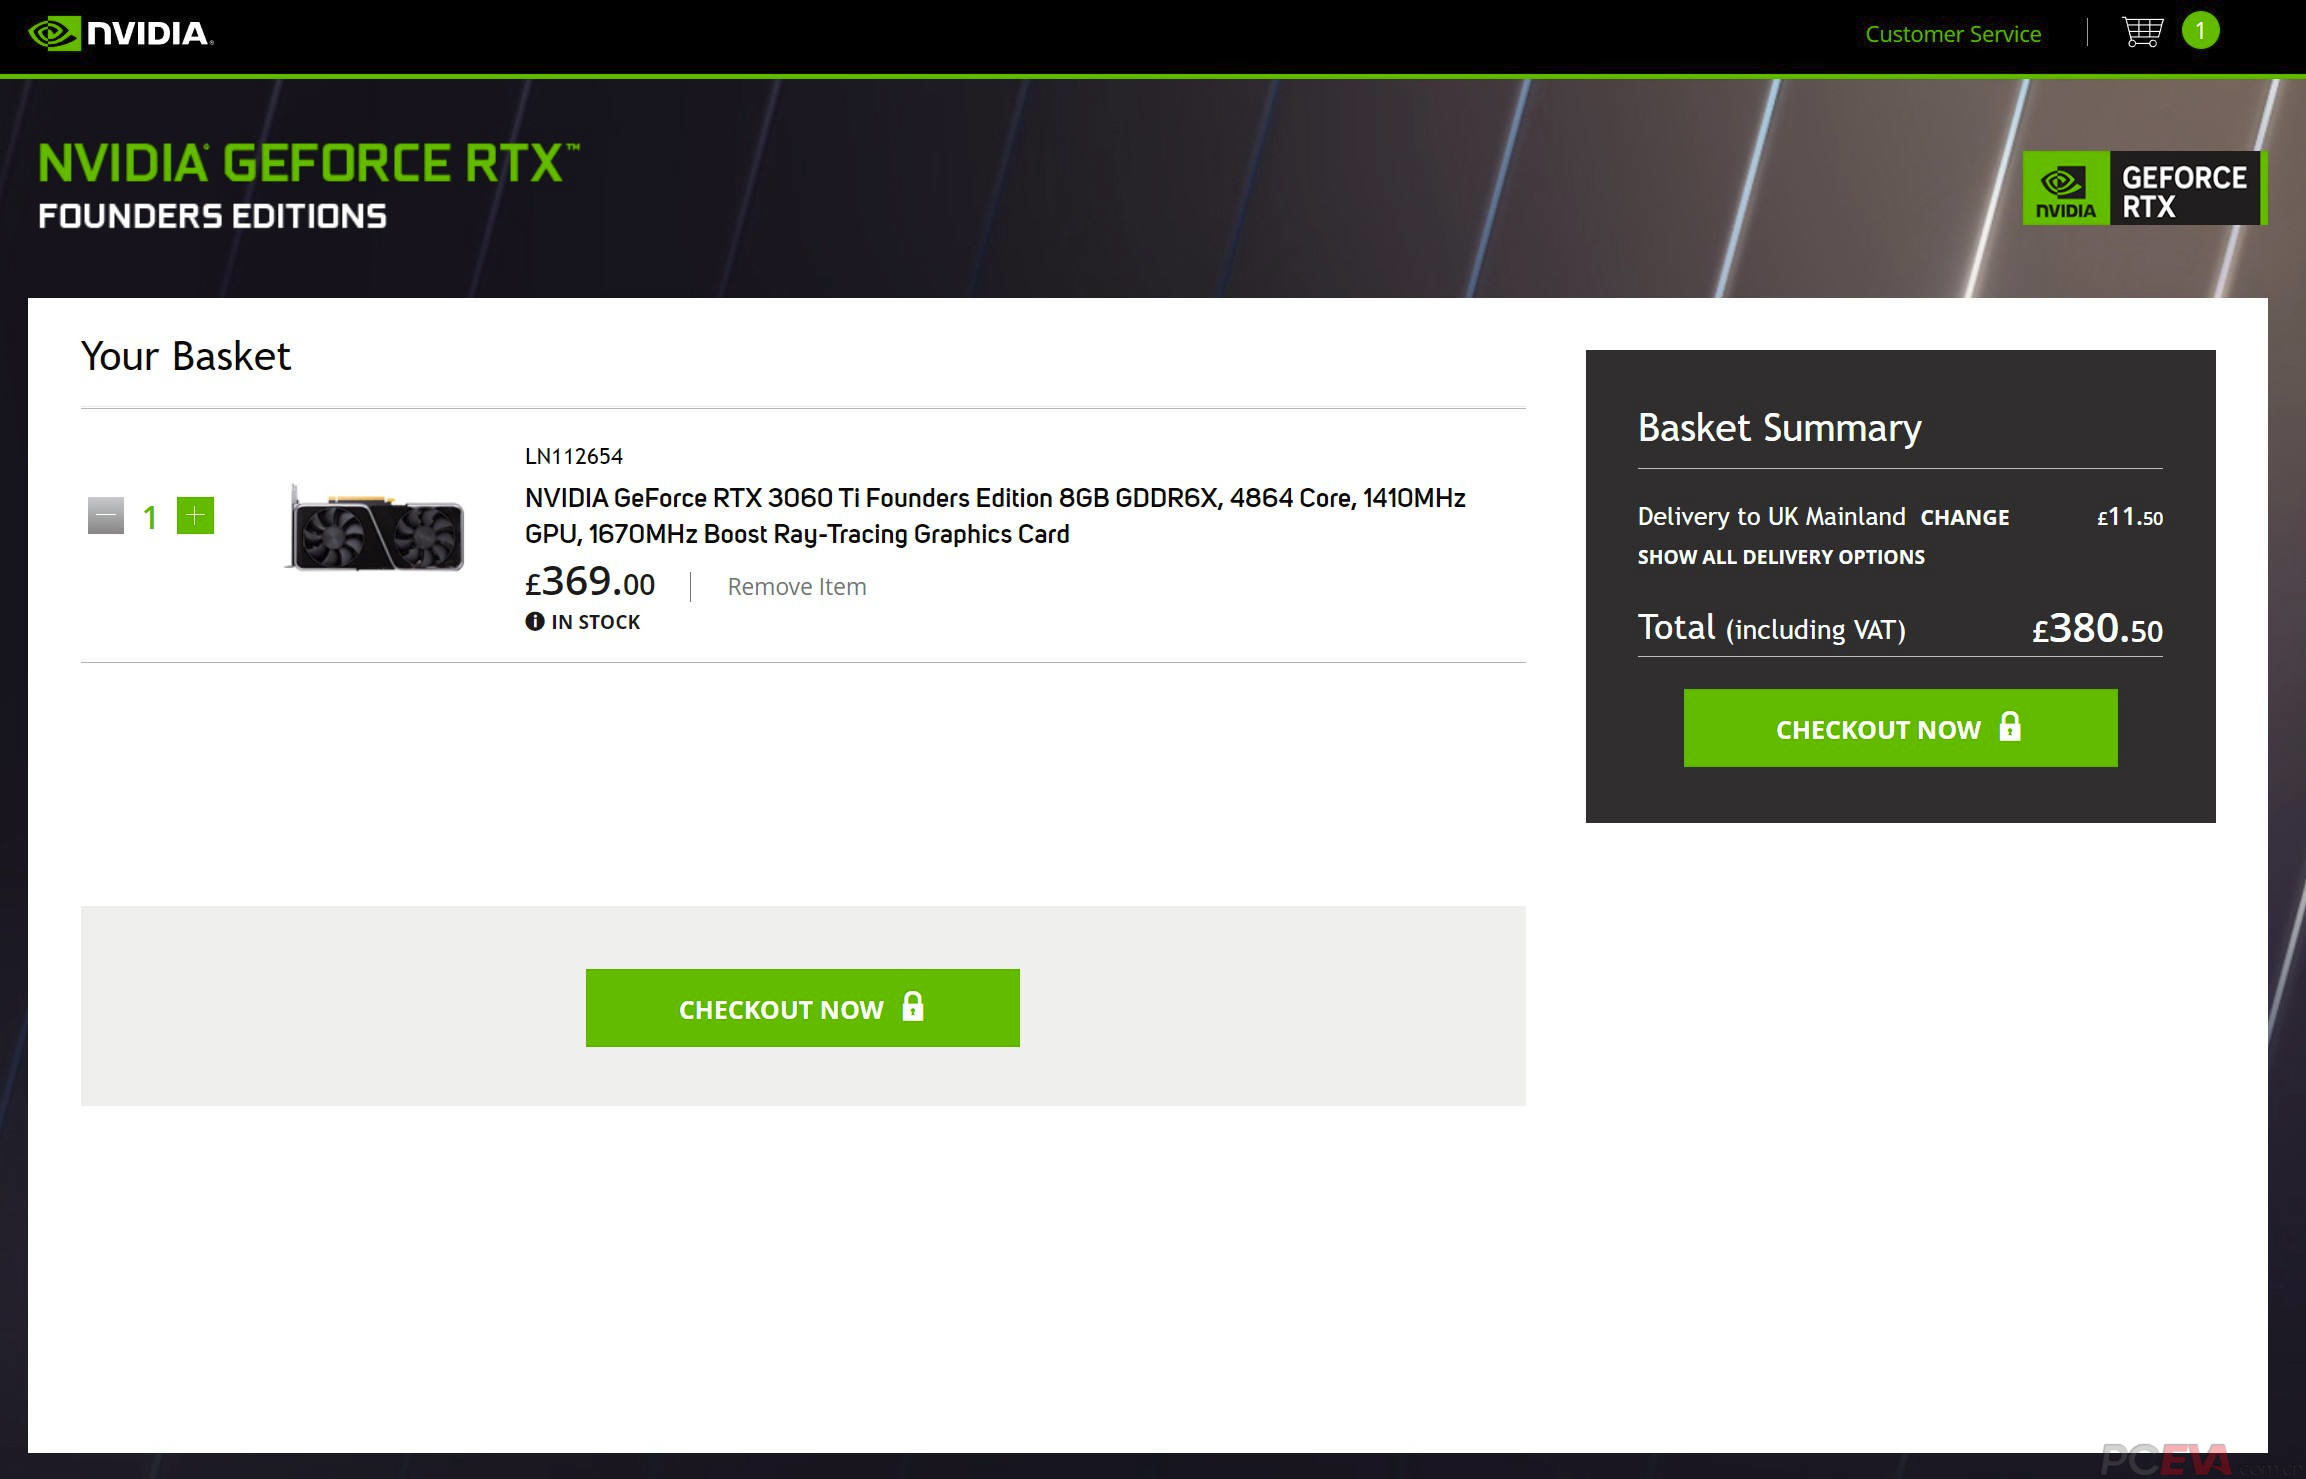Open the RTX 3060 Ti product thumbnail
The width and height of the screenshot is (2306, 1479).
point(375,528)
